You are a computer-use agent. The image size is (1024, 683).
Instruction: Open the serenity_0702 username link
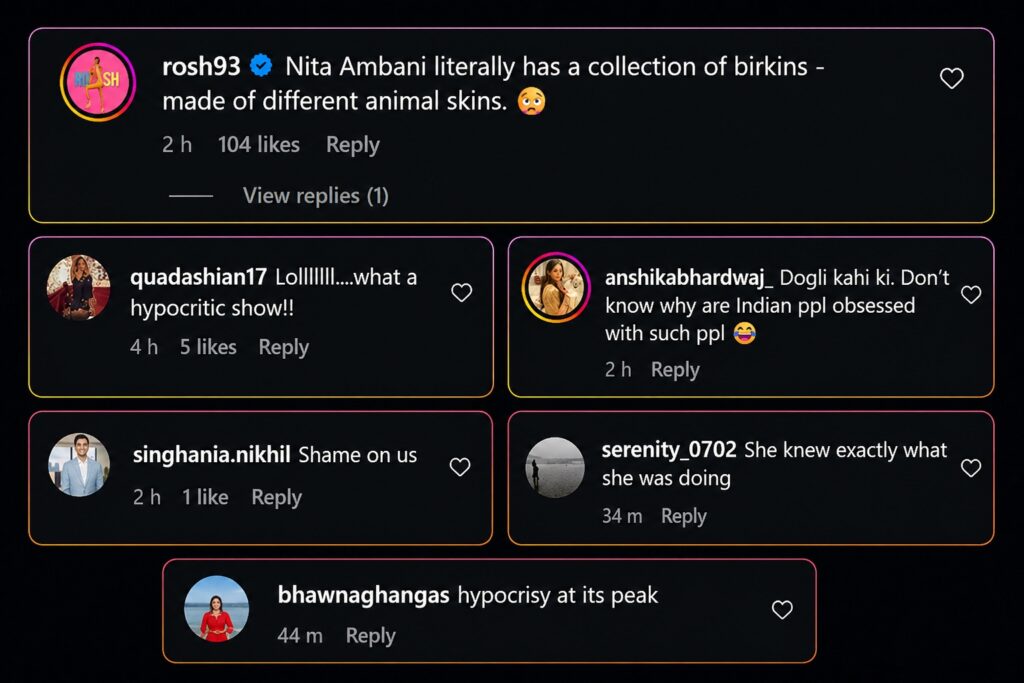point(669,450)
